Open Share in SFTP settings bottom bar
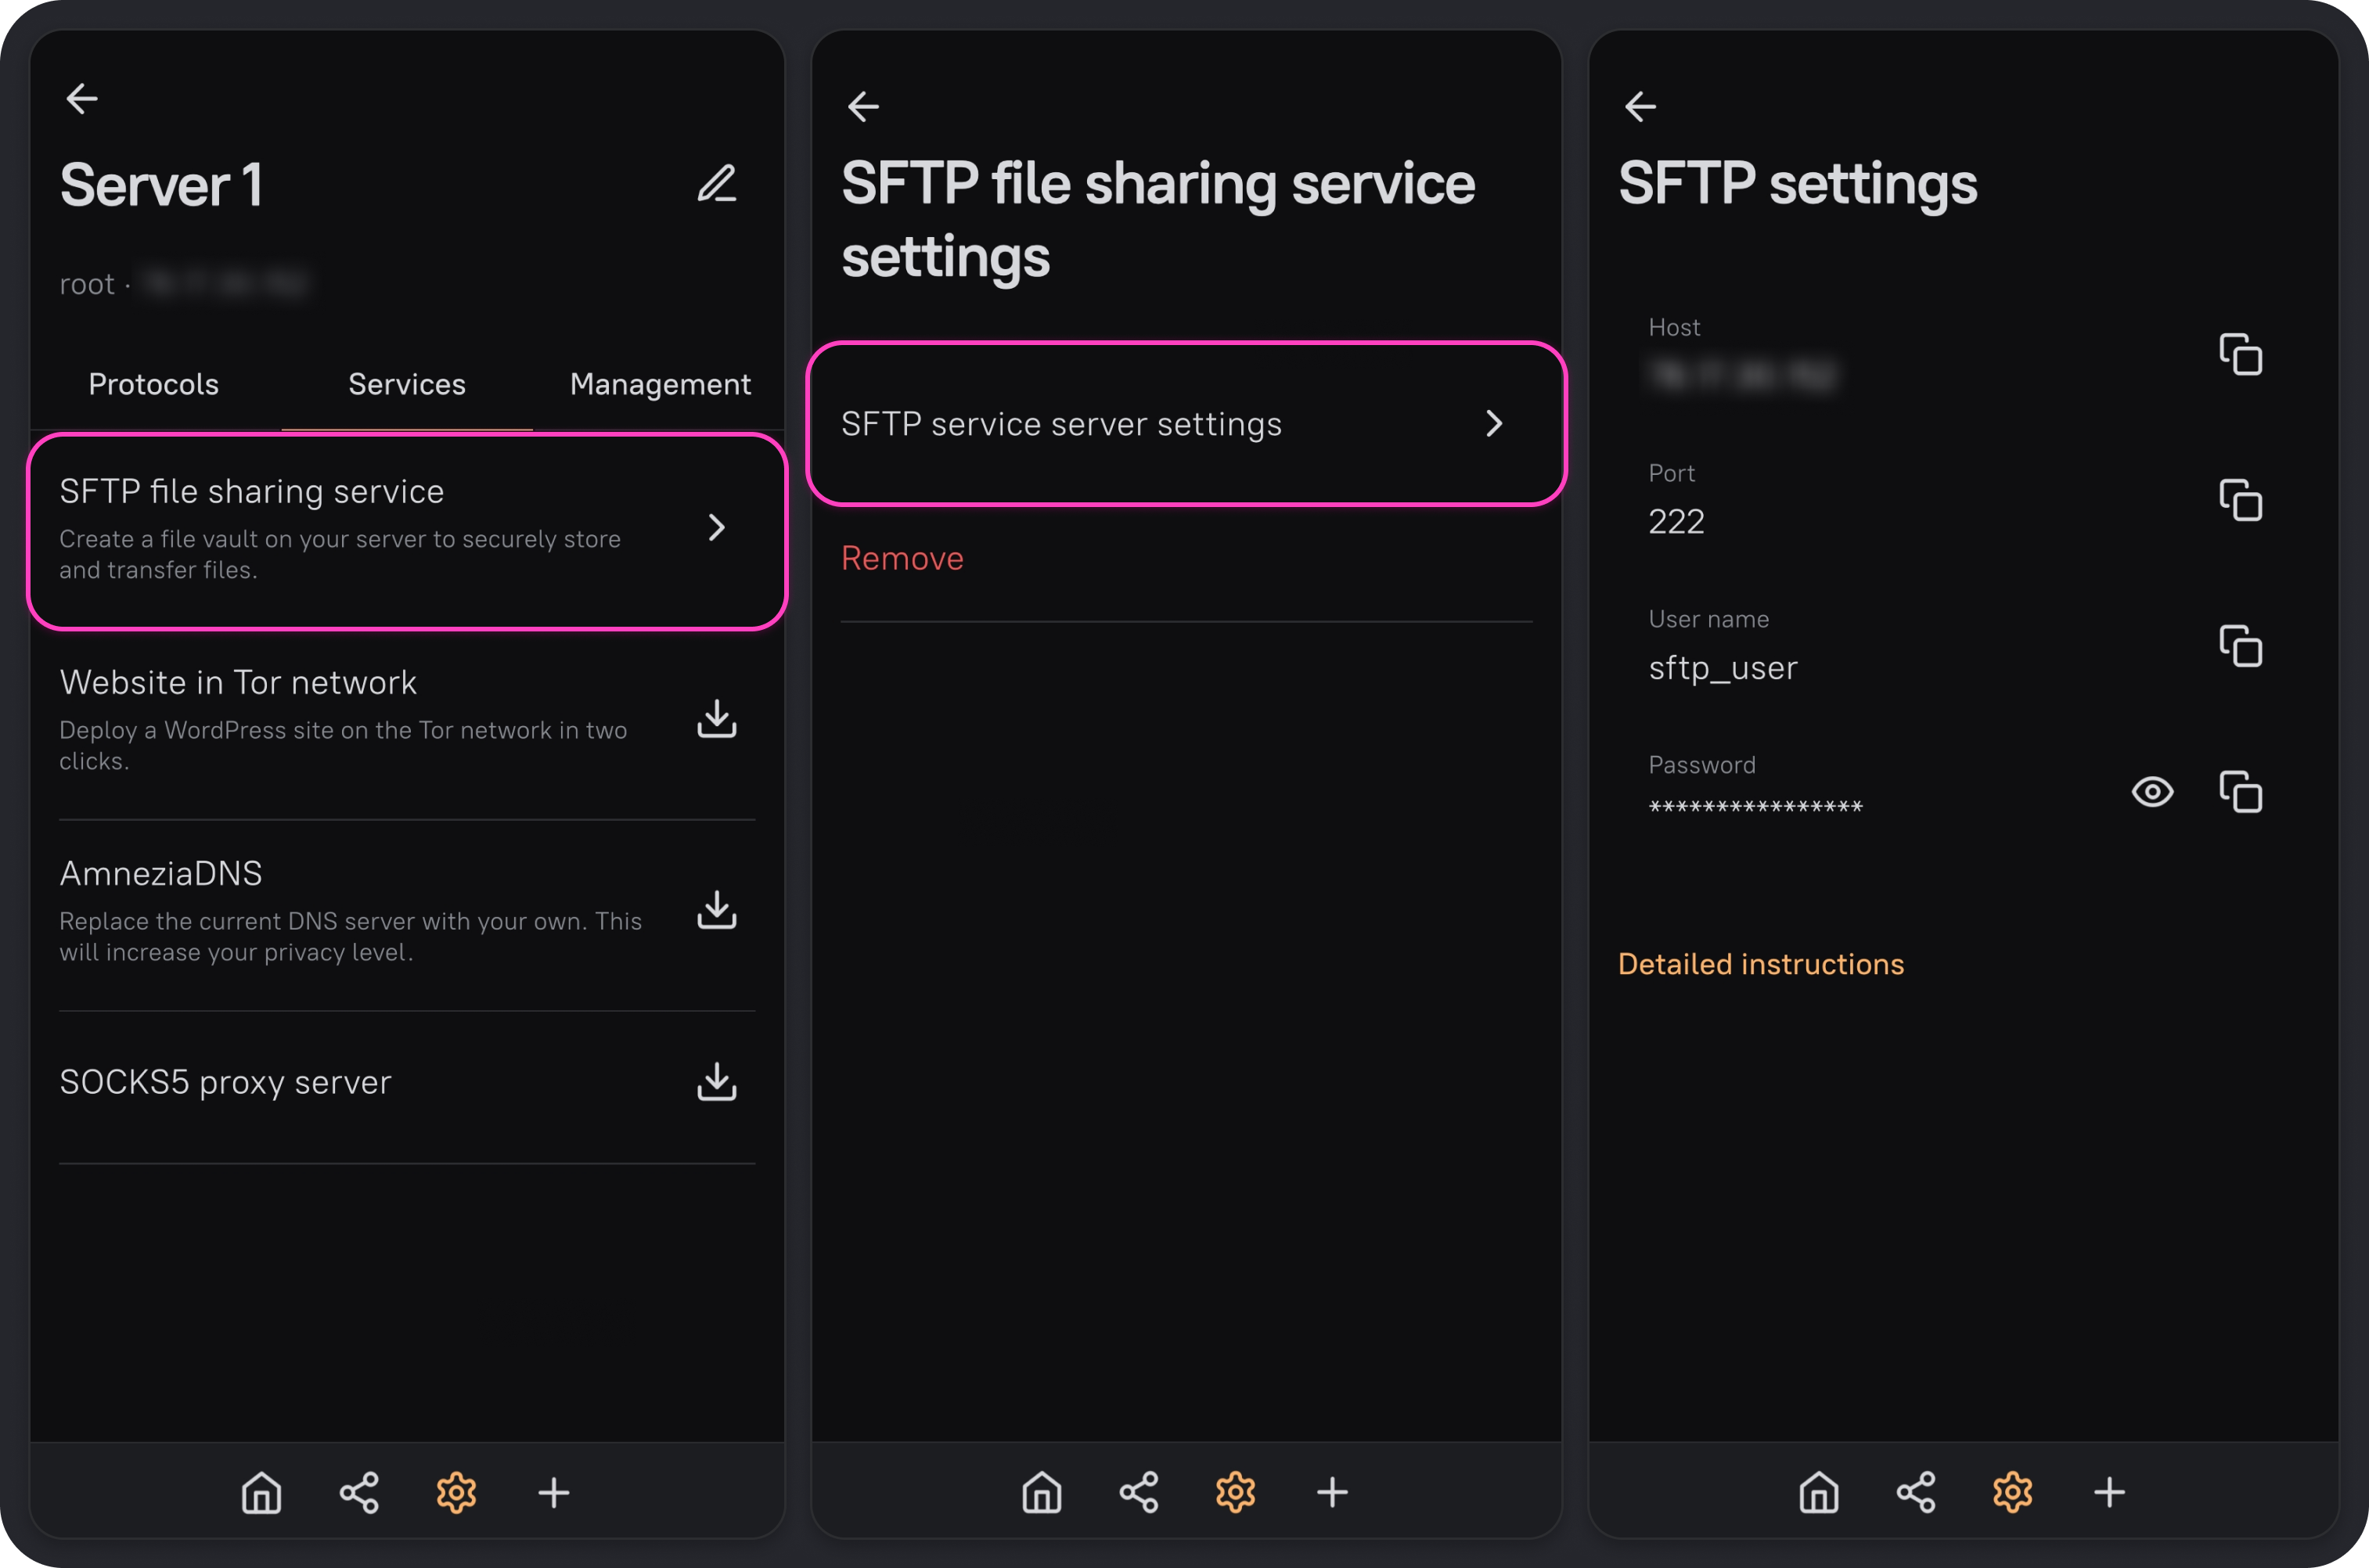The image size is (2369, 1568). point(1915,1492)
